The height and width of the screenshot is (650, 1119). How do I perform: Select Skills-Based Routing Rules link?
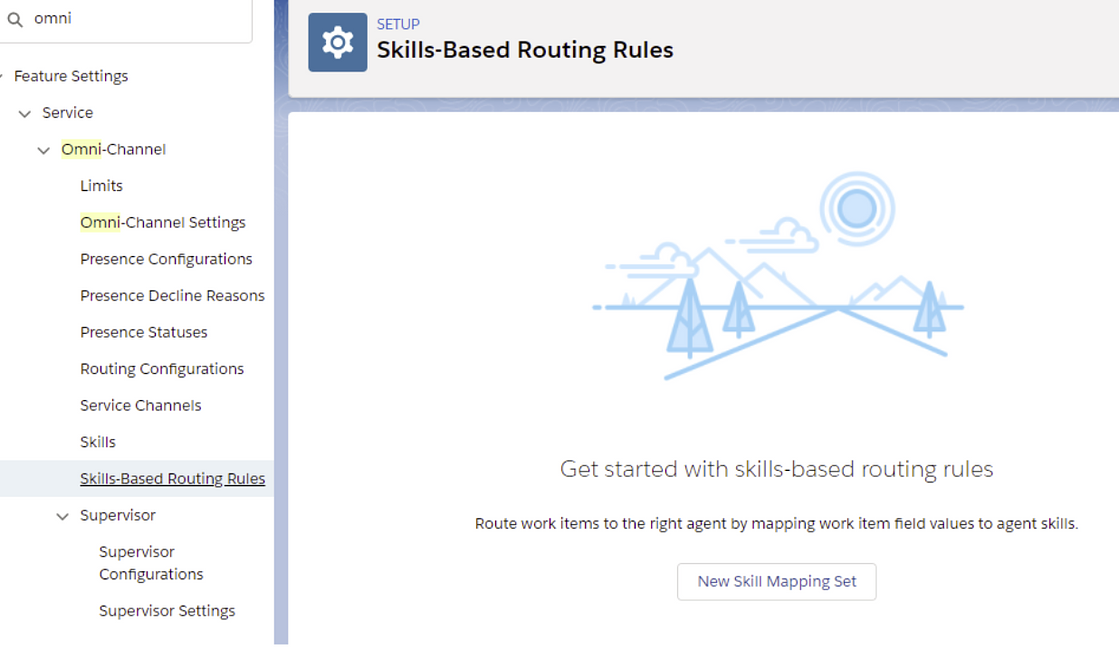tap(173, 478)
